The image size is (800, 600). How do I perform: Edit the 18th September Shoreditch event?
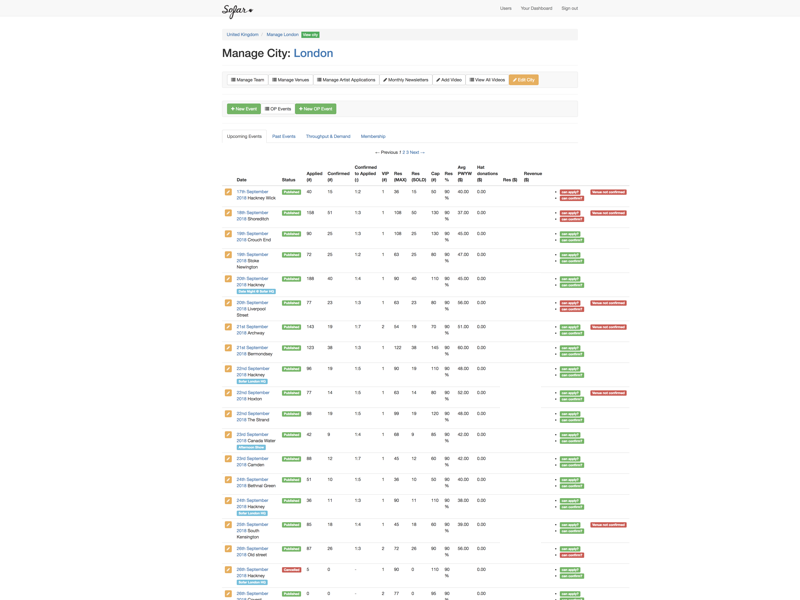pos(228,213)
